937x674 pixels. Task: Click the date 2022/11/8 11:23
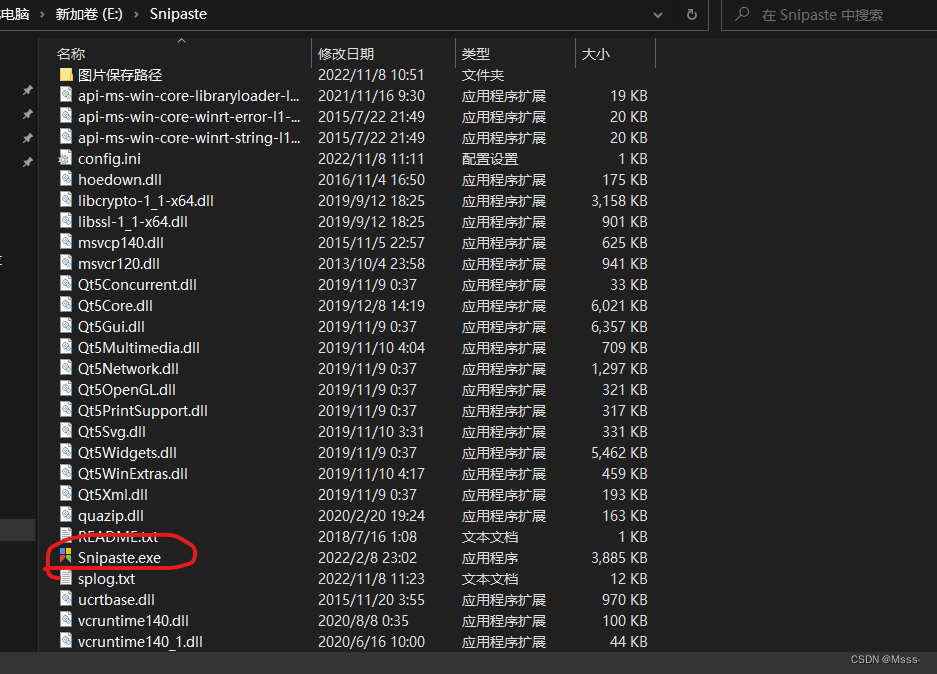(x=371, y=578)
